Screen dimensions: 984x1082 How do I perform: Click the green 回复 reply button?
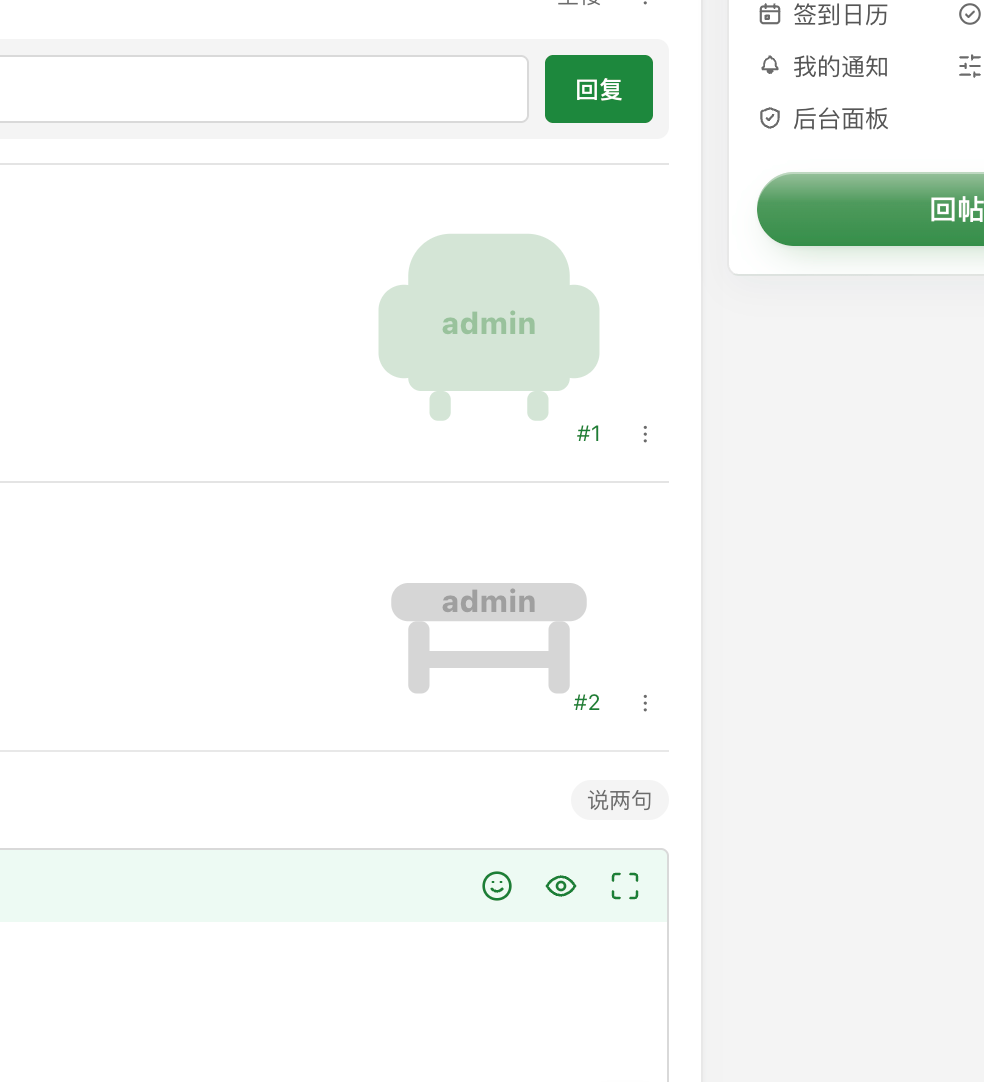pos(598,89)
